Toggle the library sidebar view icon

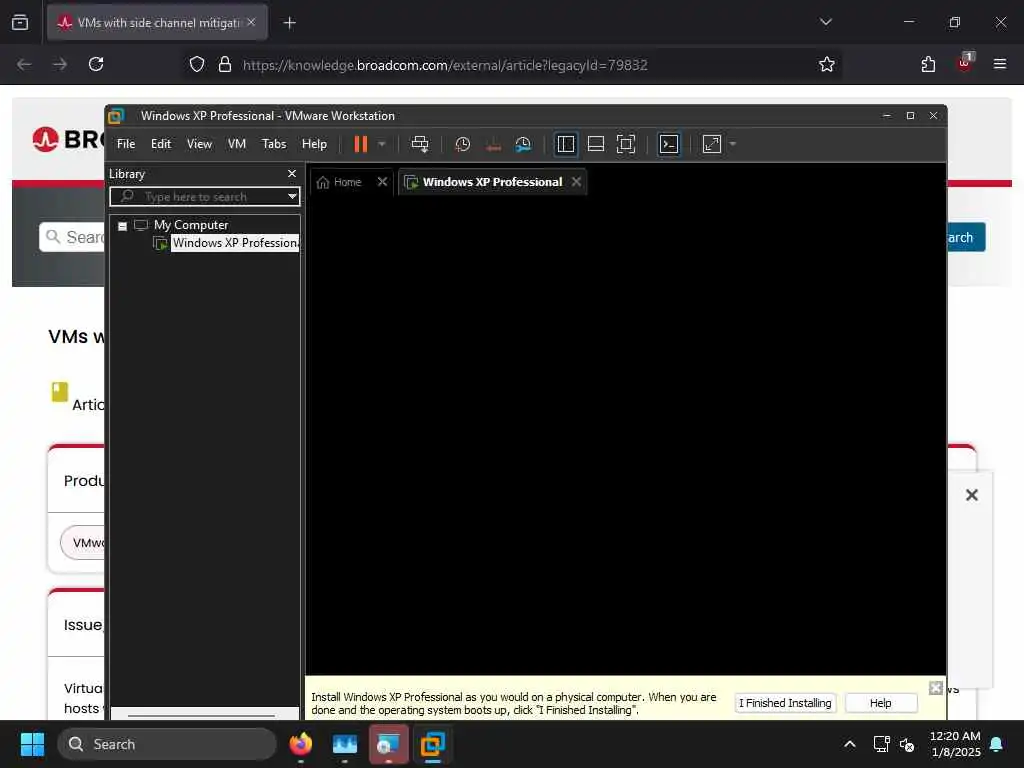pyautogui.click(x=566, y=144)
